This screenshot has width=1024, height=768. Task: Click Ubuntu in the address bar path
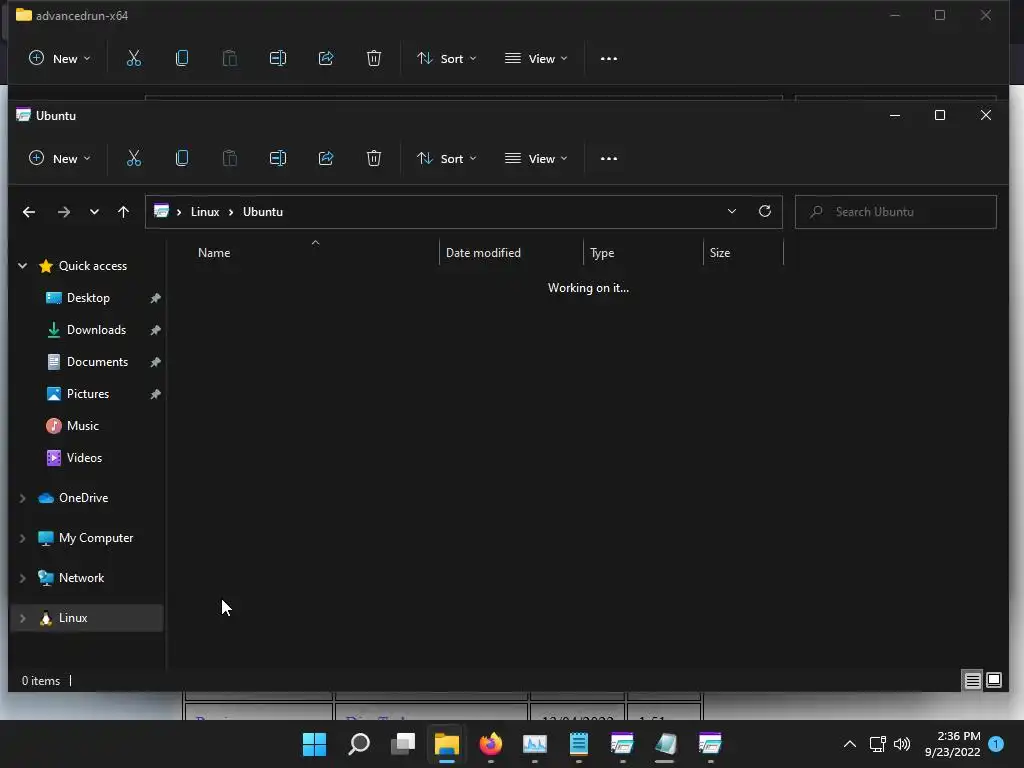click(x=263, y=212)
